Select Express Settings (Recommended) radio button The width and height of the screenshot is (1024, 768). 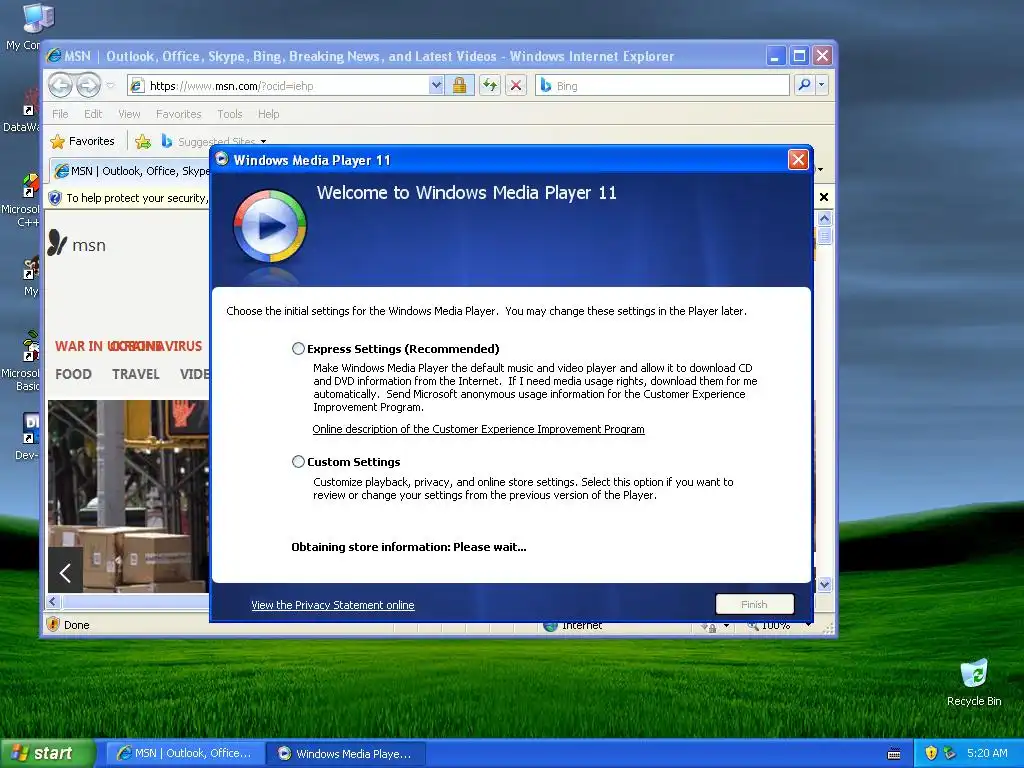pos(298,349)
